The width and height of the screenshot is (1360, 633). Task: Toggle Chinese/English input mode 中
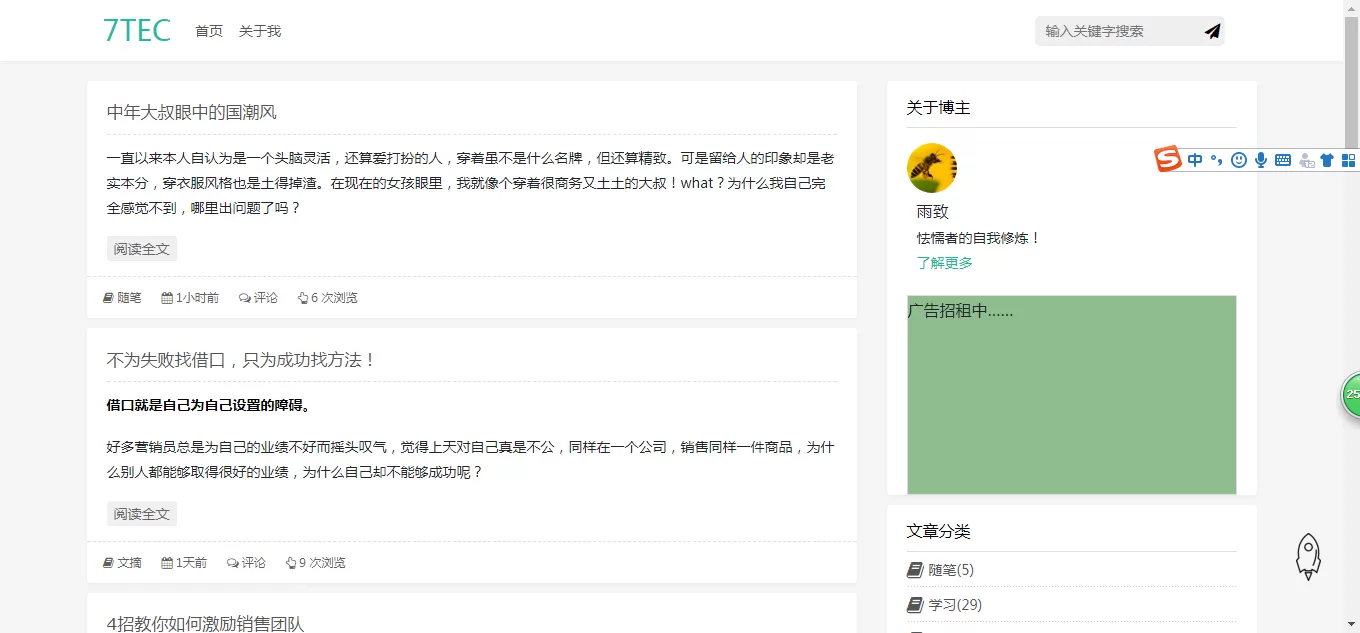[x=1195, y=160]
